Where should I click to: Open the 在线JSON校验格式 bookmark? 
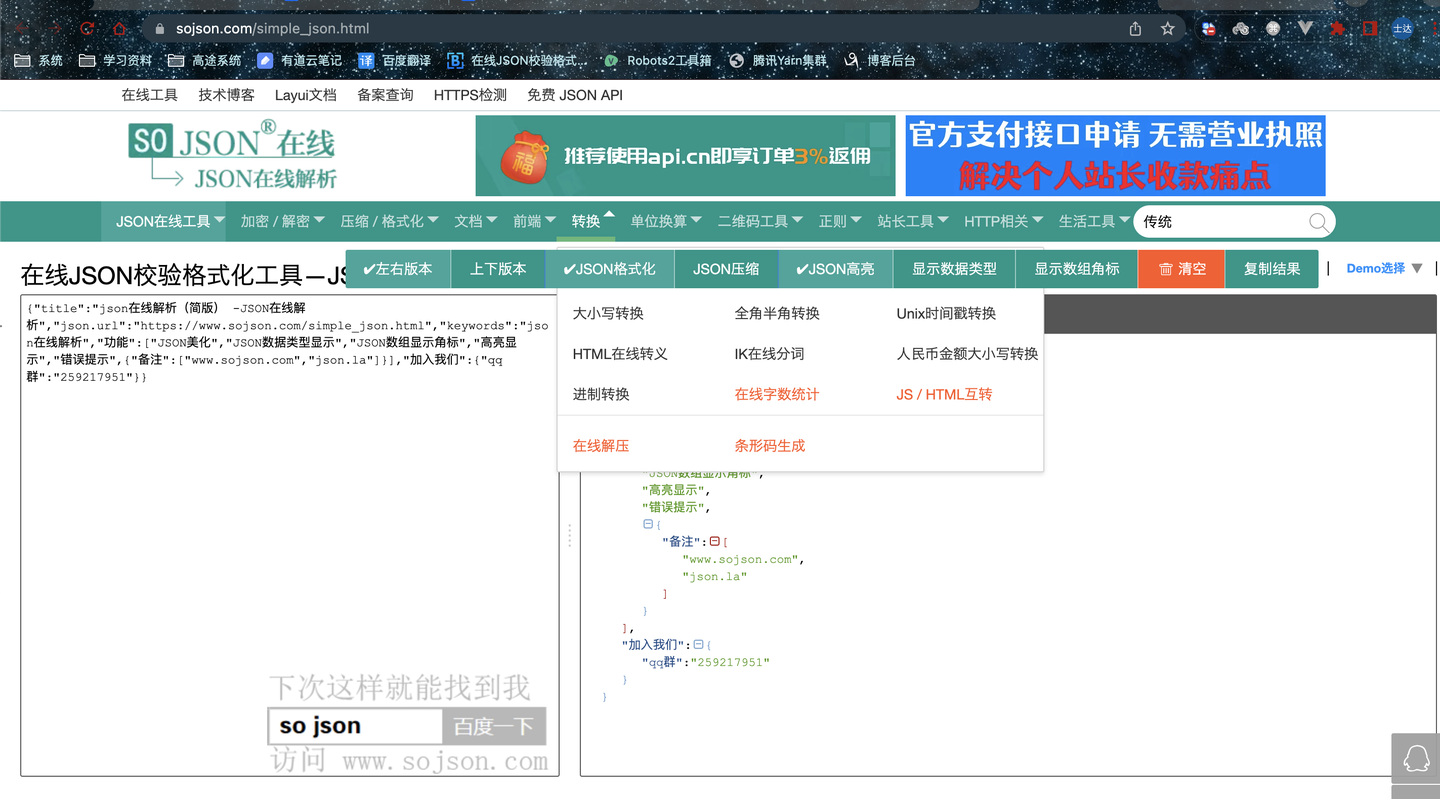(518, 61)
